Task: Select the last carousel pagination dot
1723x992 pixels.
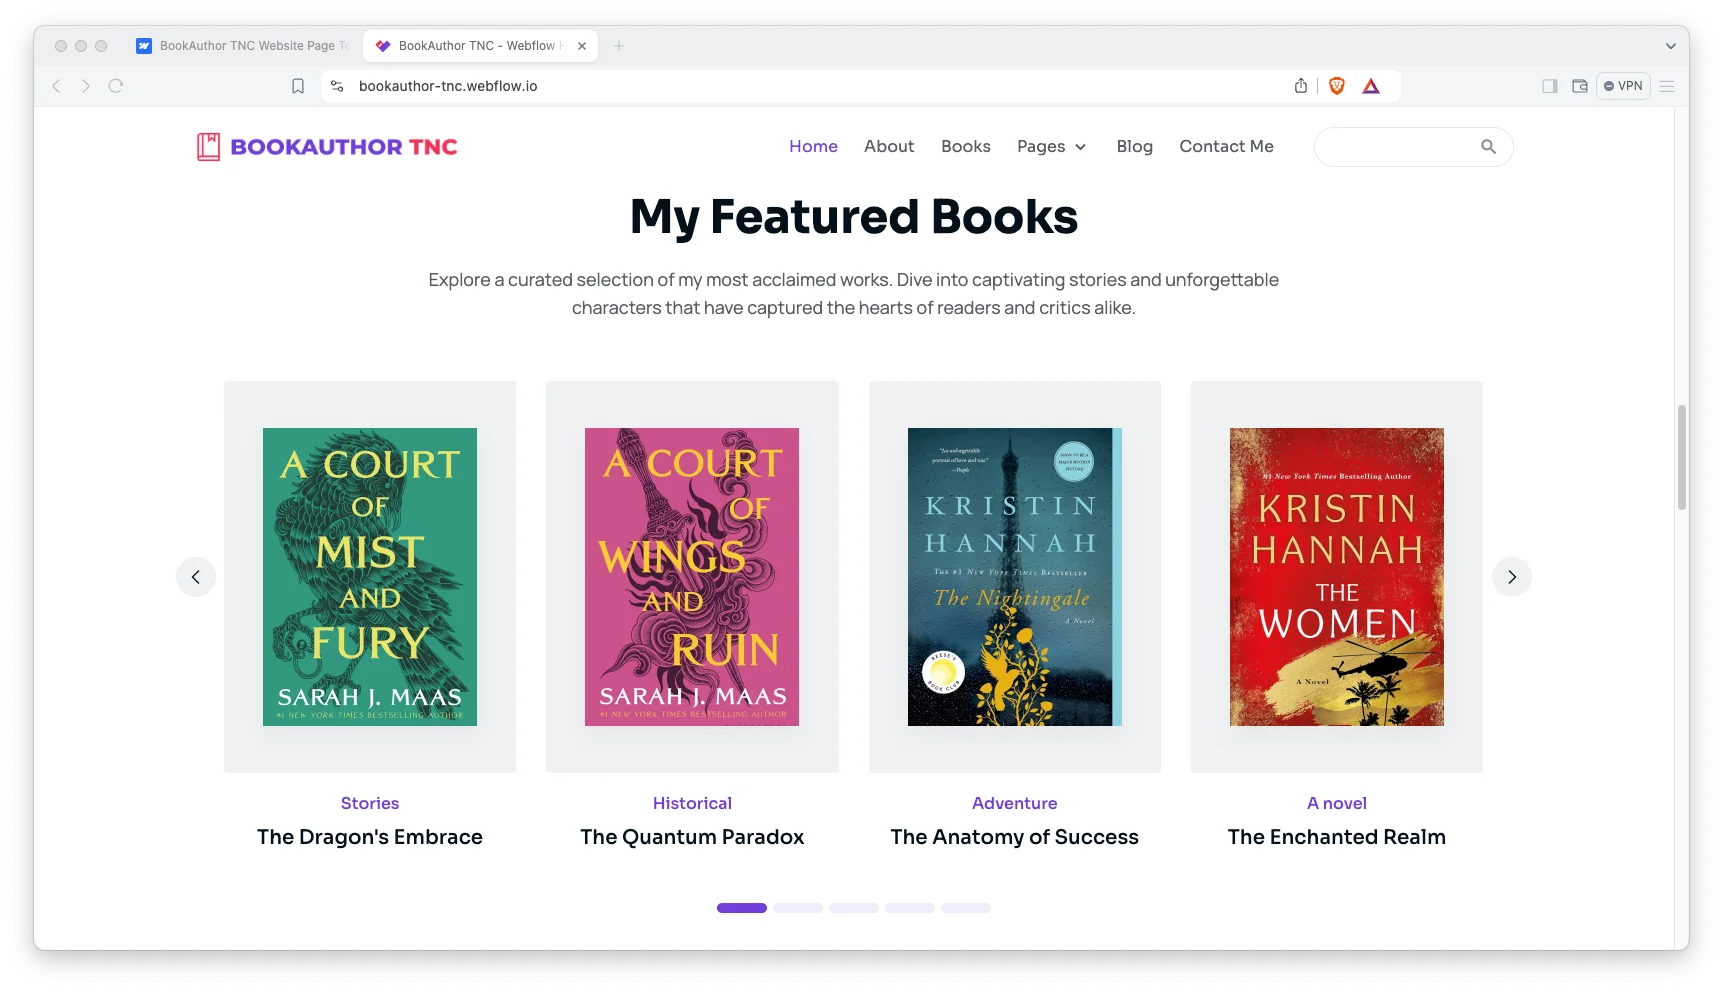Action: (965, 908)
